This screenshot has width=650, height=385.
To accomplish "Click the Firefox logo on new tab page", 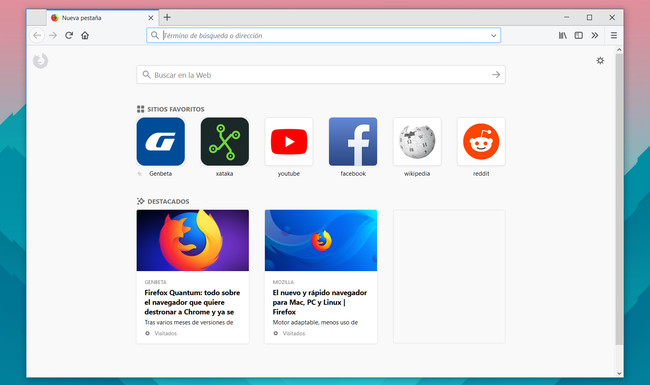I will click(x=41, y=61).
